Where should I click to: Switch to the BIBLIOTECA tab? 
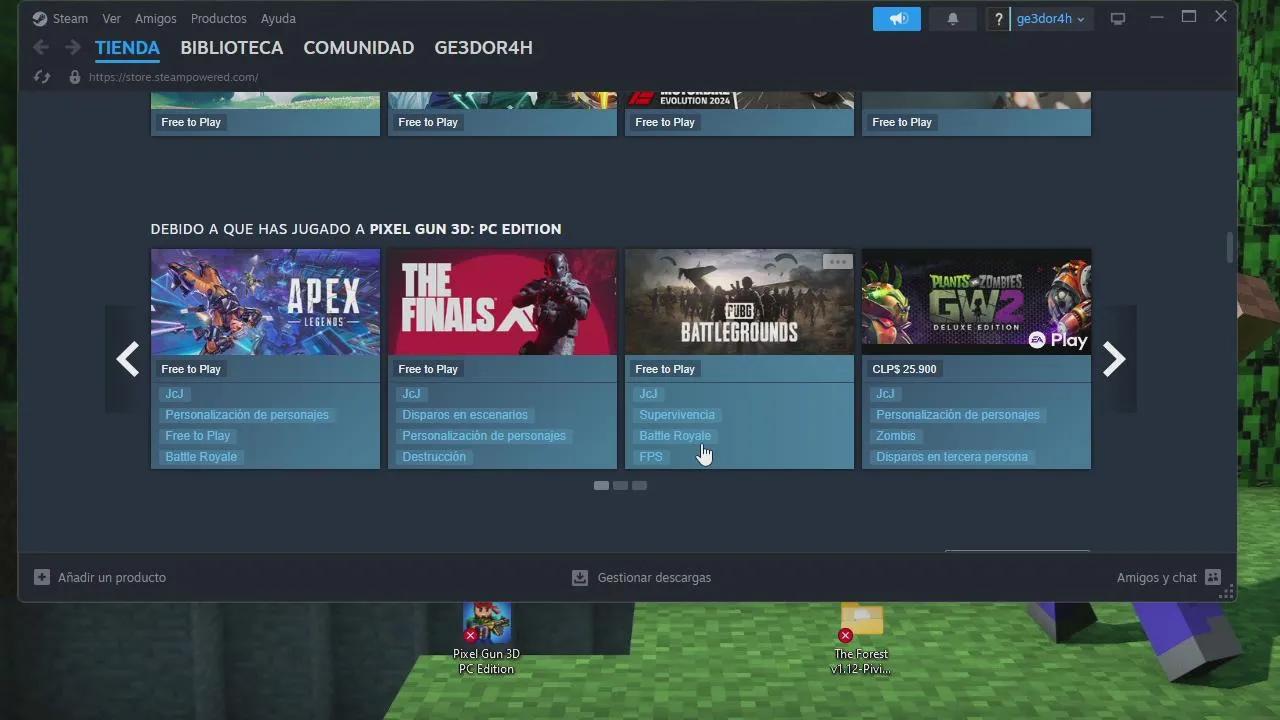[x=231, y=47]
